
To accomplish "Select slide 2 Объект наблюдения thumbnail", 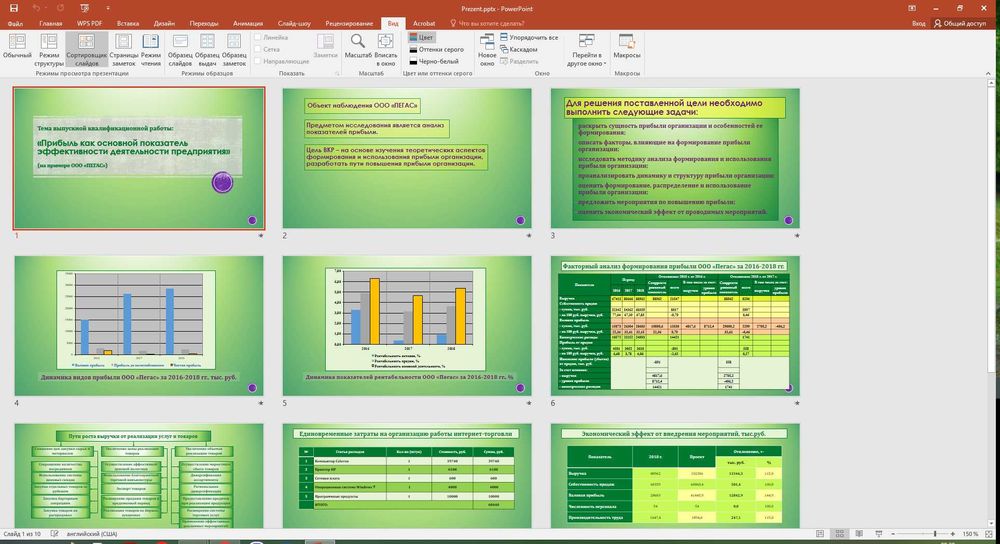I will pyautogui.click(x=407, y=158).
